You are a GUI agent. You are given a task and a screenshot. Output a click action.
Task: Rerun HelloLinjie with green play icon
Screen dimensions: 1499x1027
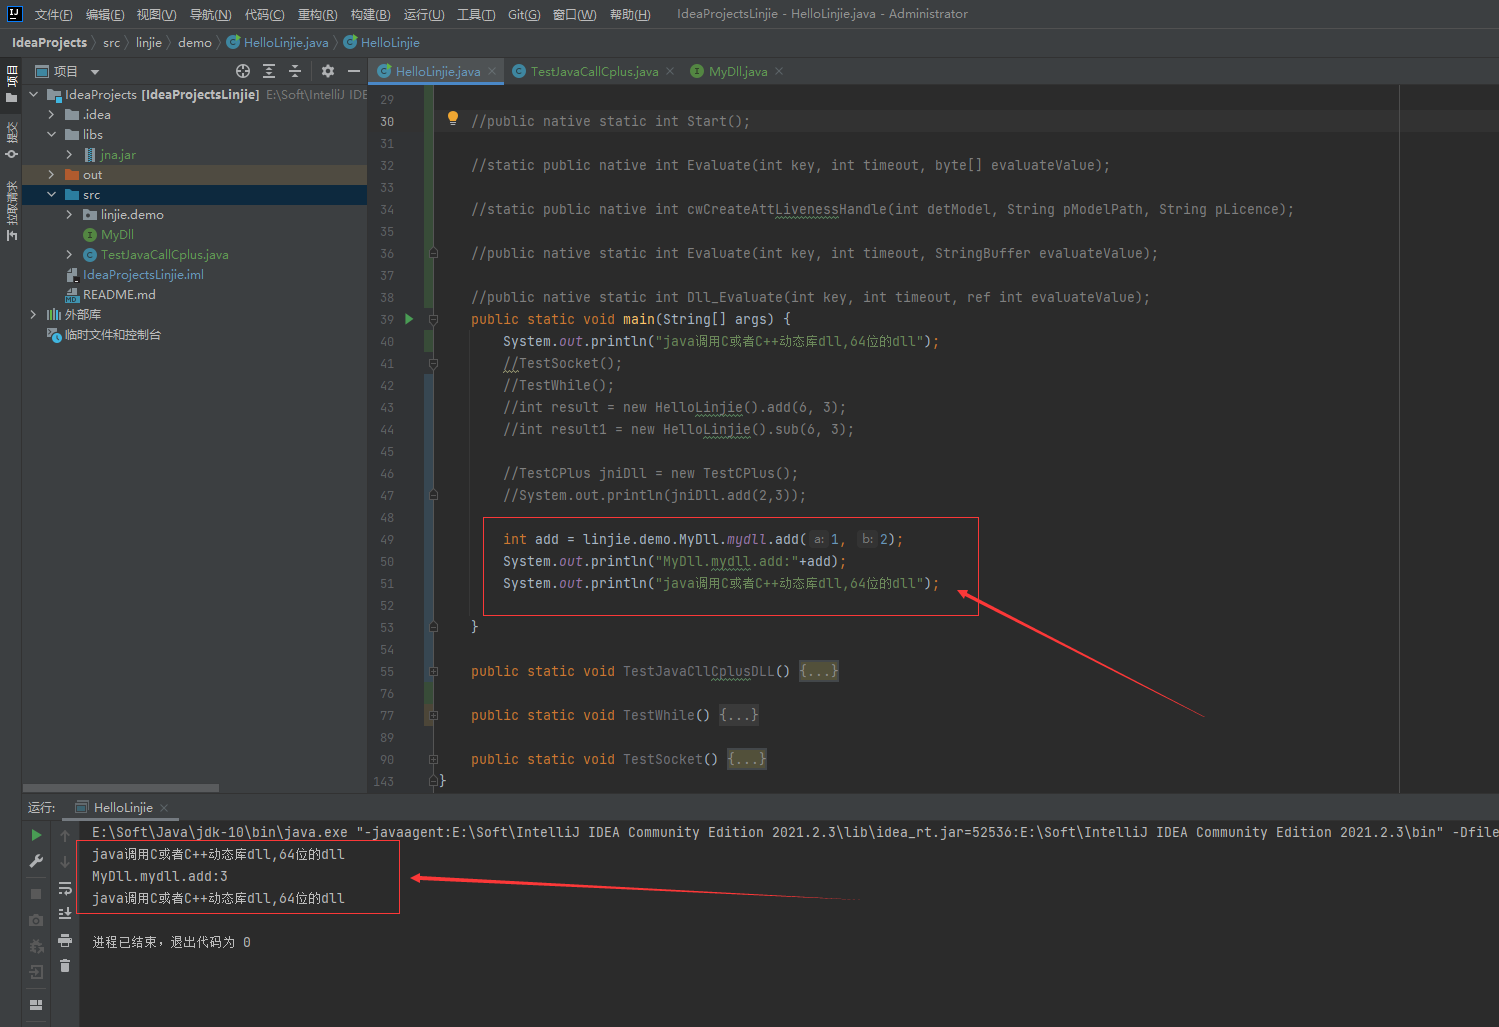click(36, 835)
